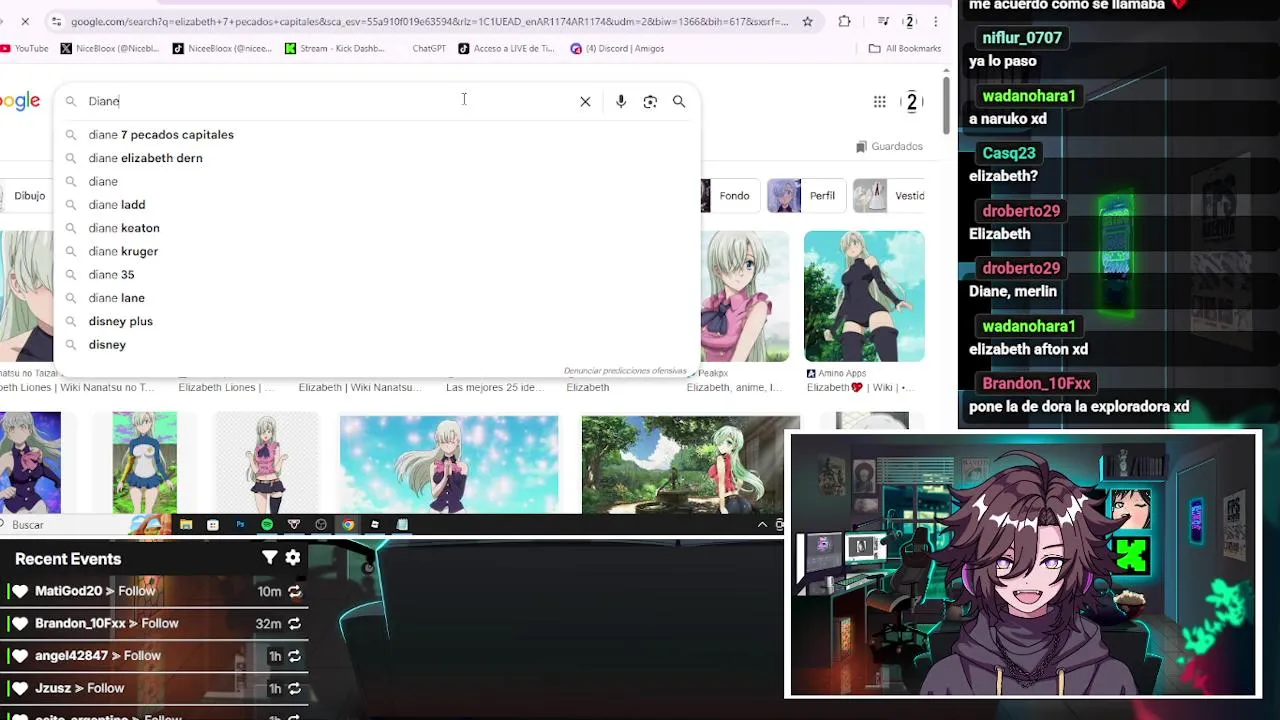Image resolution: width=1280 pixels, height=720 pixels.
Task: Start voice search with the microphone icon
Action: 621,101
